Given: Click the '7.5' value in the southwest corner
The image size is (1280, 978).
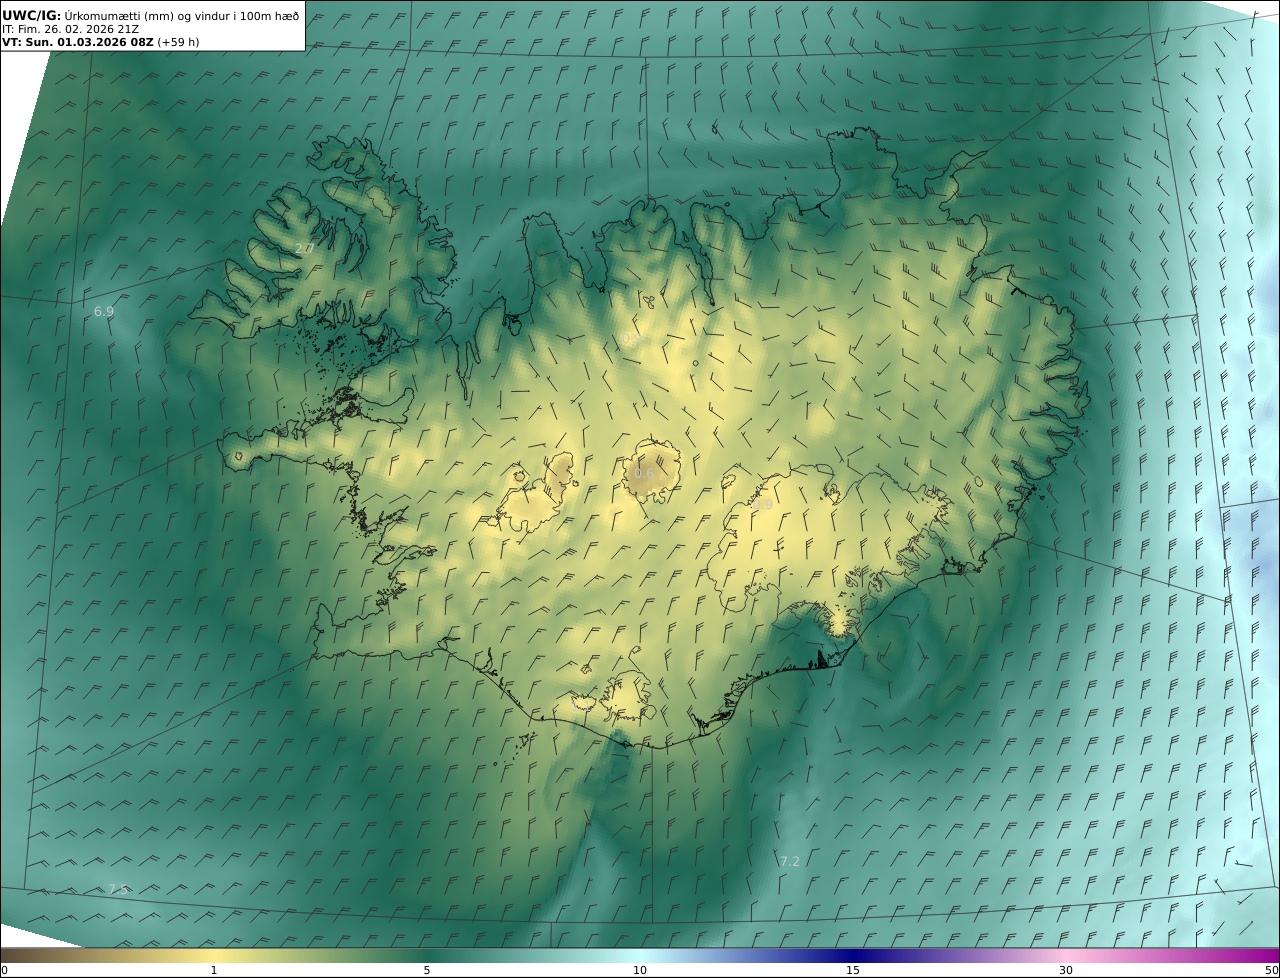Looking at the screenshot, I should [x=118, y=889].
